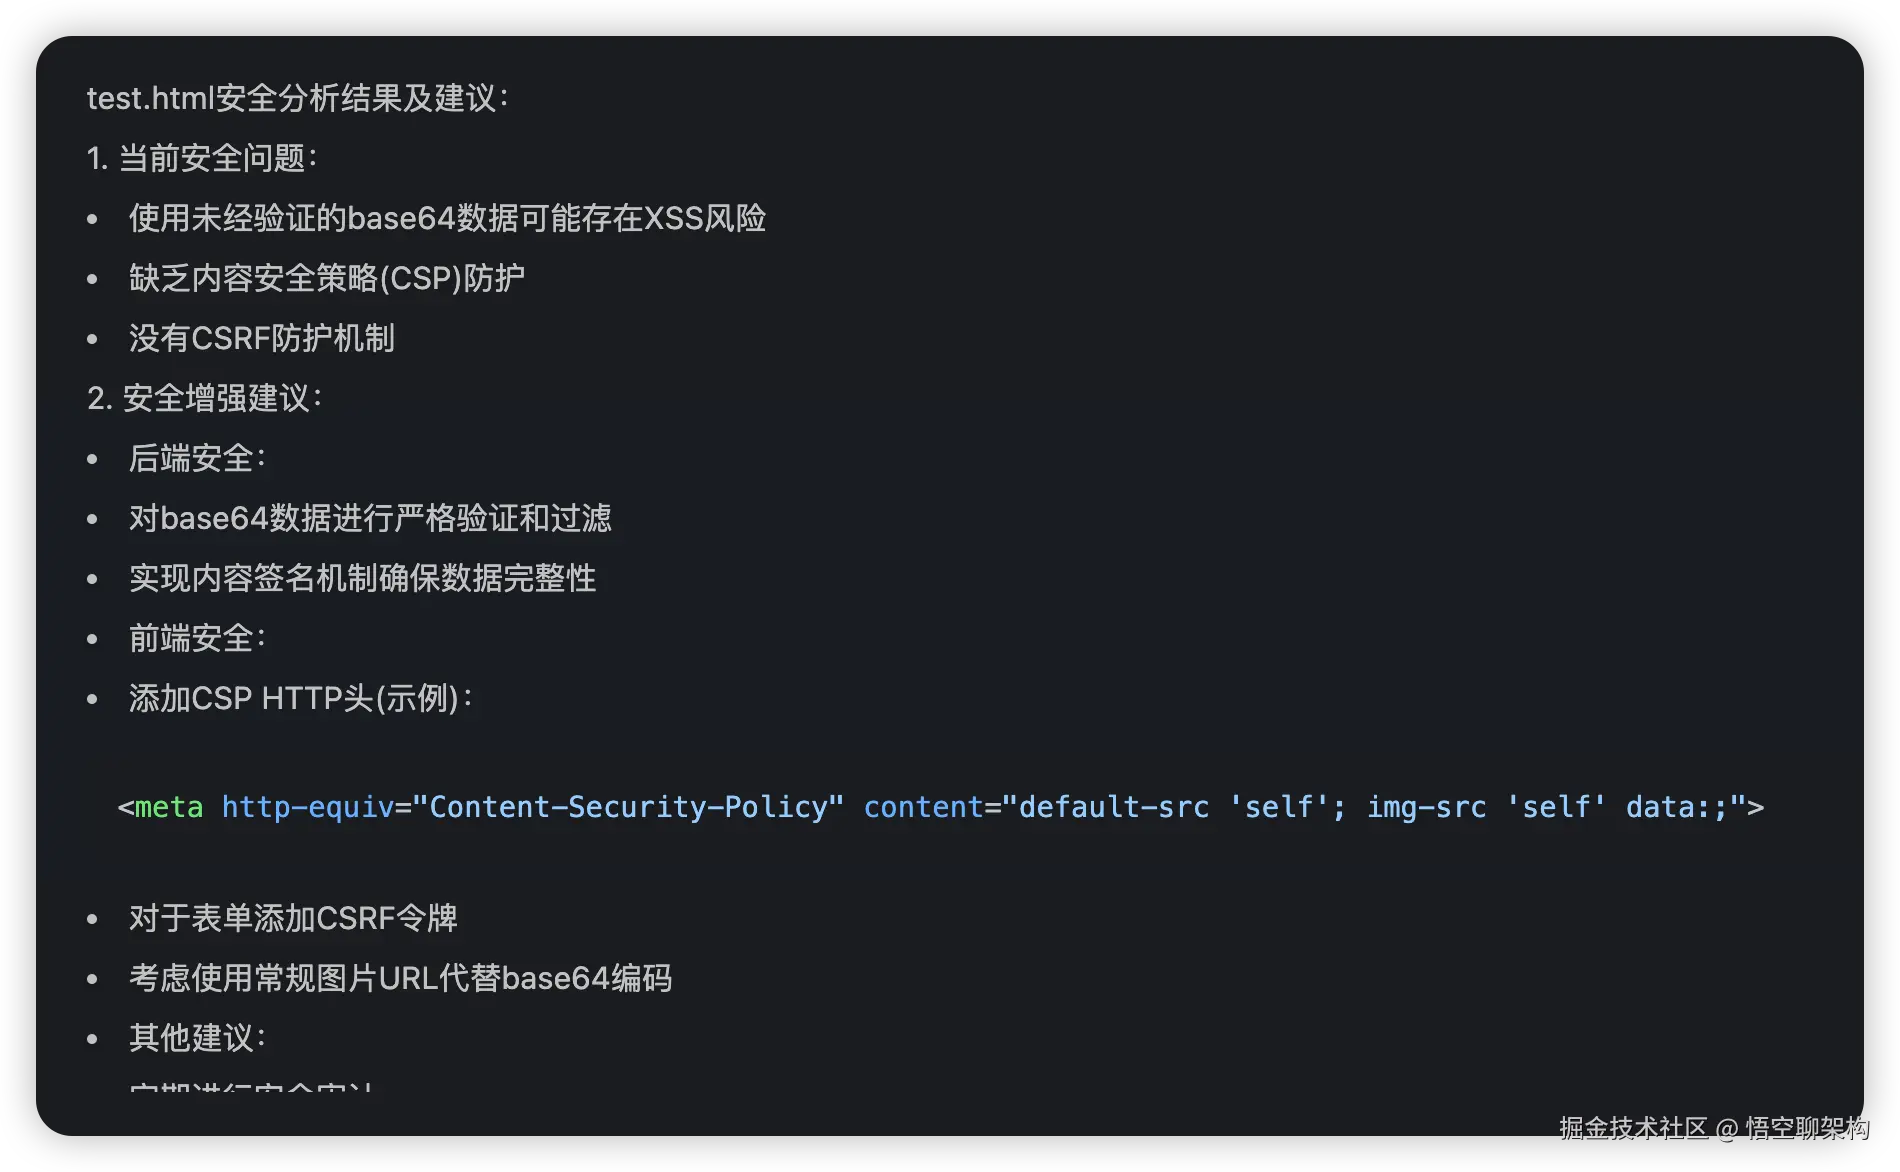The width and height of the screenshot is (1900, 1172).
Task: Click "对base64数据进行严格验证和过滤" text
Action: [370, 518]
